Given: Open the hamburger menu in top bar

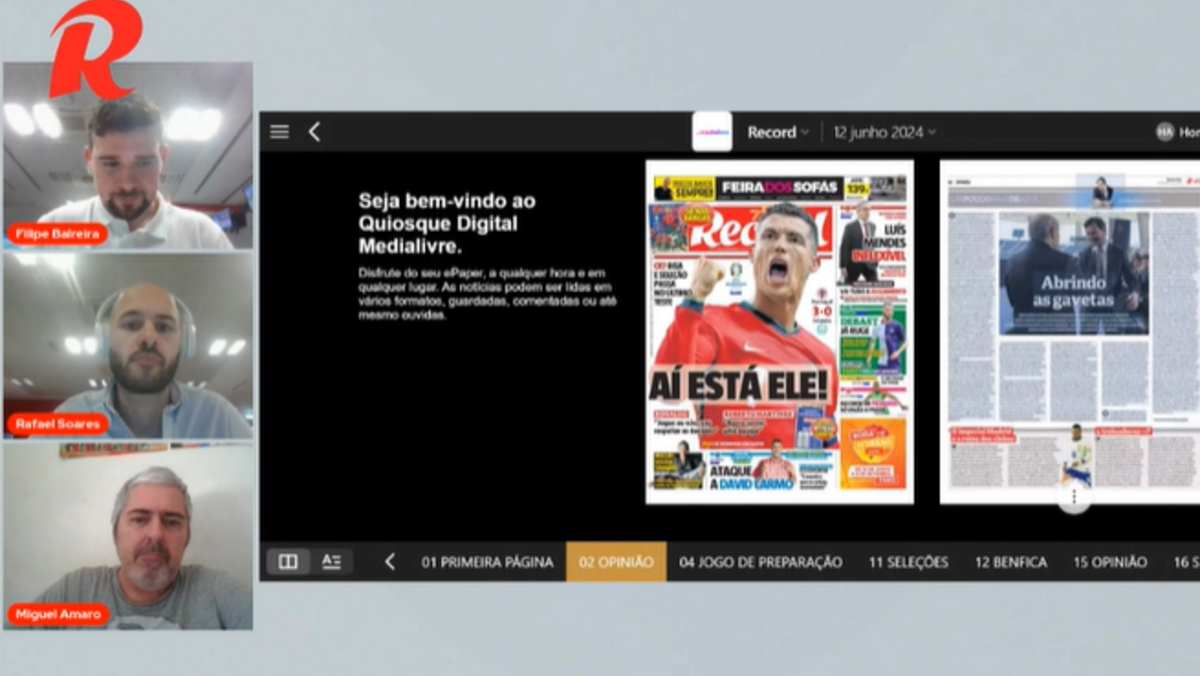Looking at the screenshot, I should coord(280,132).
